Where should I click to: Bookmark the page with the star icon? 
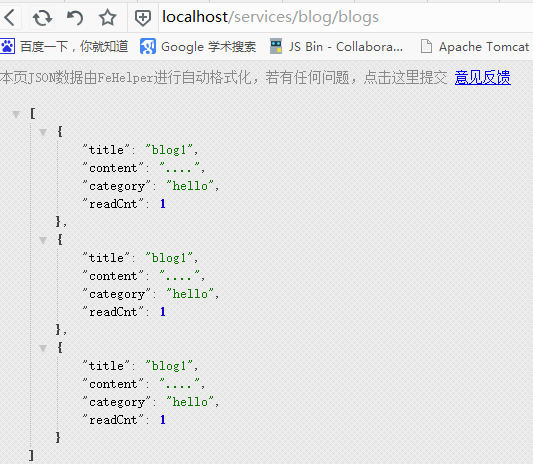point(107,17)
